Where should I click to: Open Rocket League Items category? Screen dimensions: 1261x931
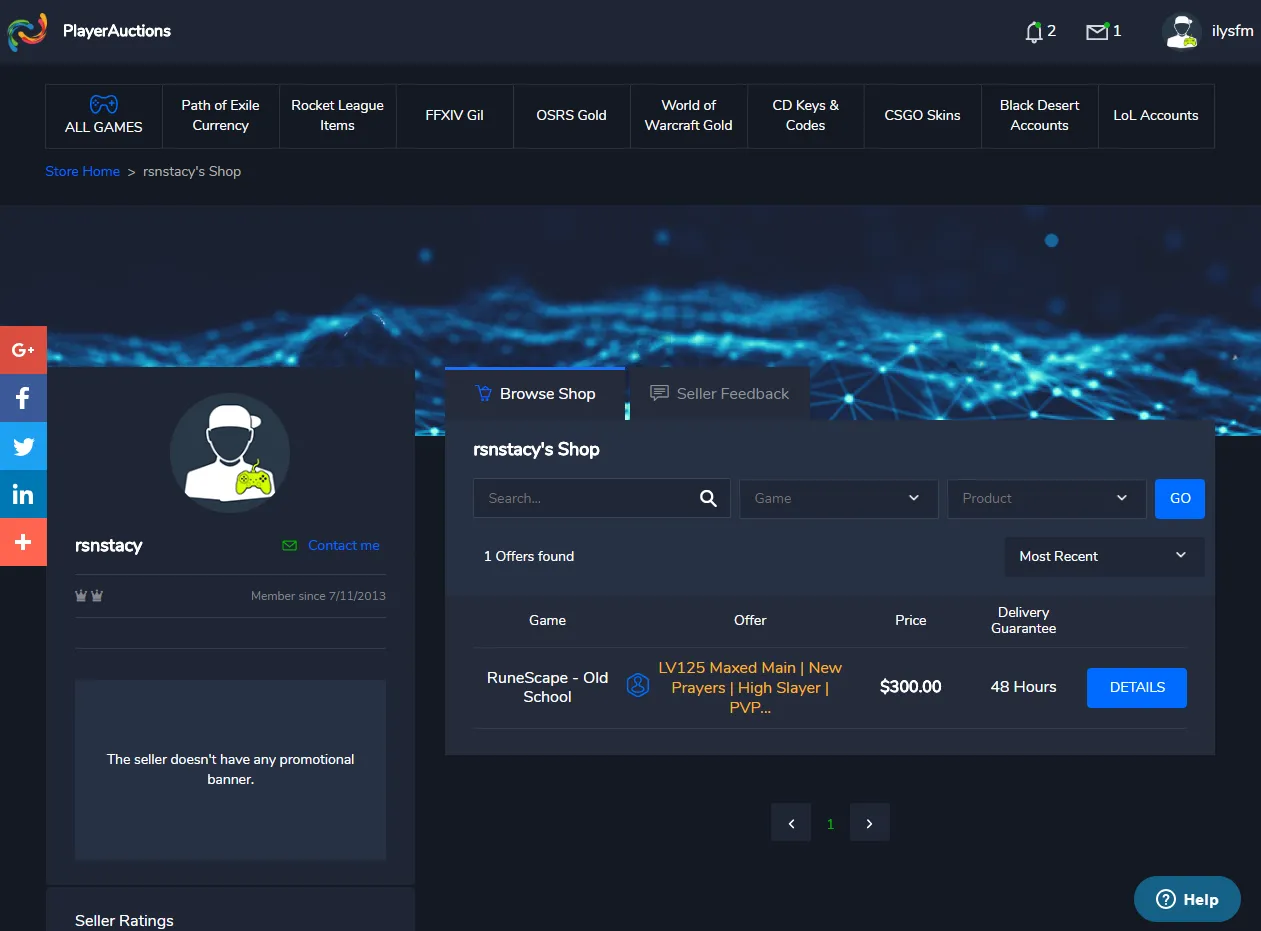click(337, 116)
